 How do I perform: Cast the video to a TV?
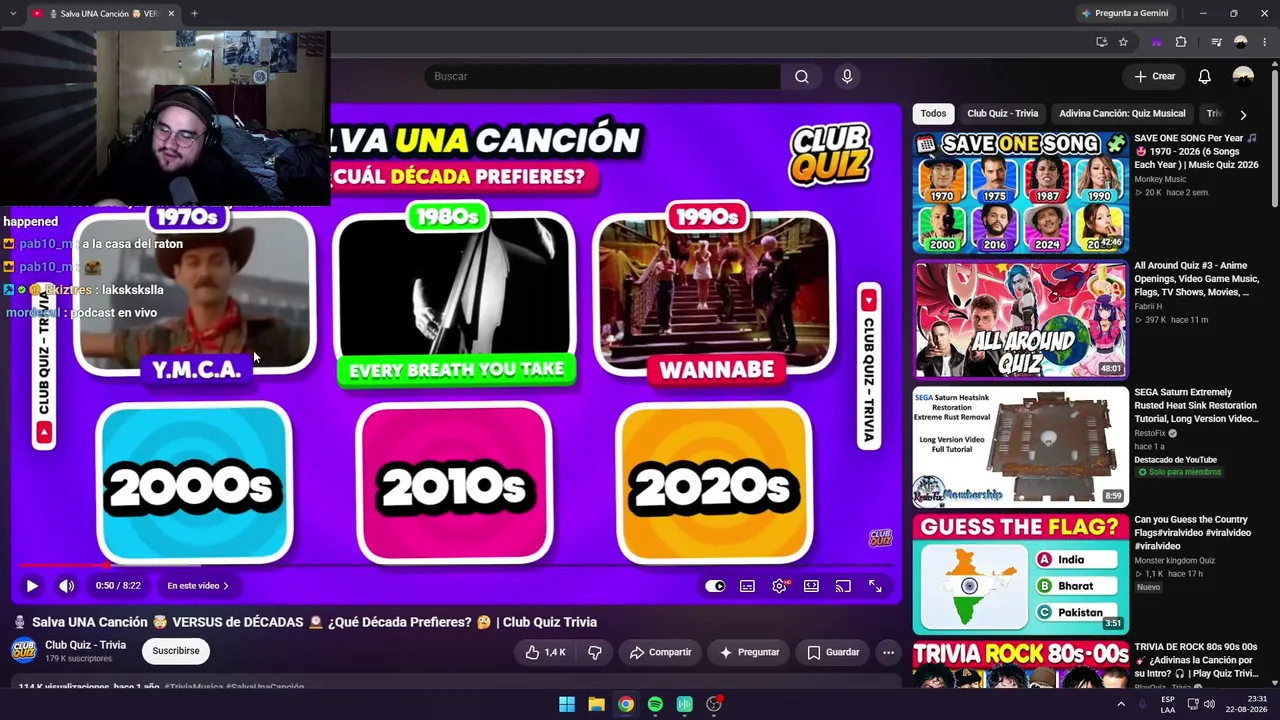(x=843, y=586)
